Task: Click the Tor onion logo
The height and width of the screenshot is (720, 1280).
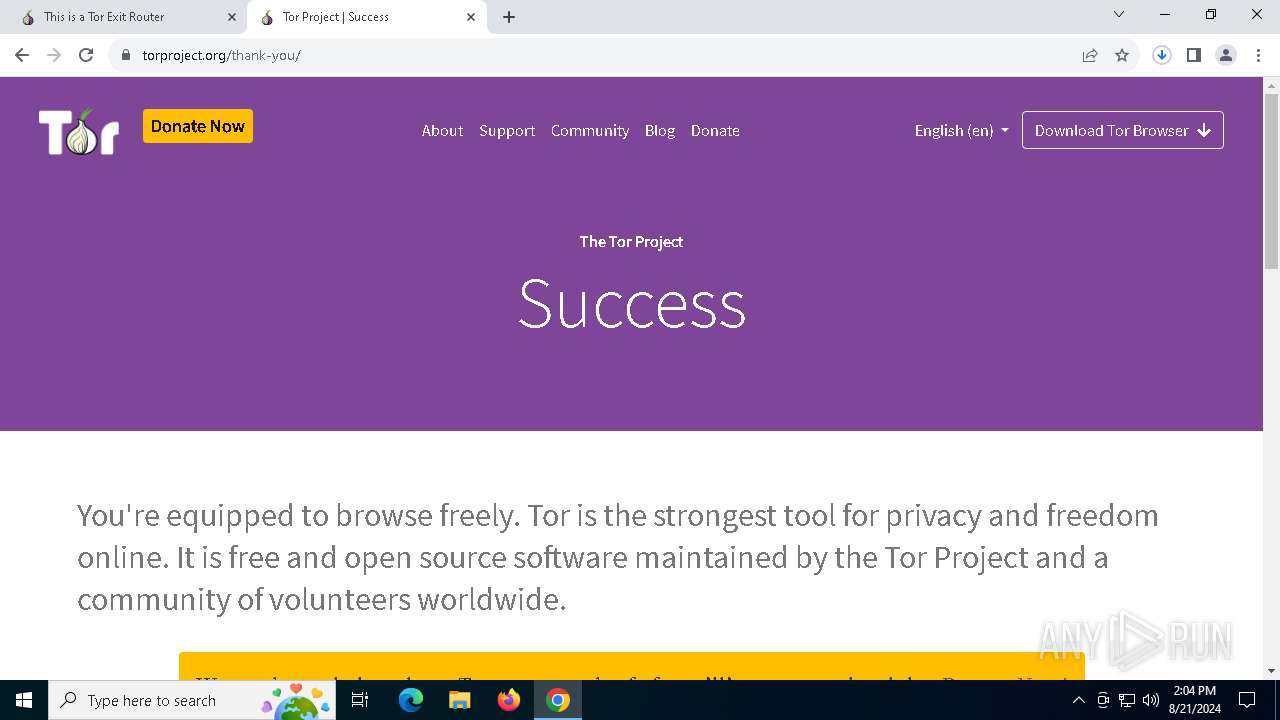Action: click(79, 131)
